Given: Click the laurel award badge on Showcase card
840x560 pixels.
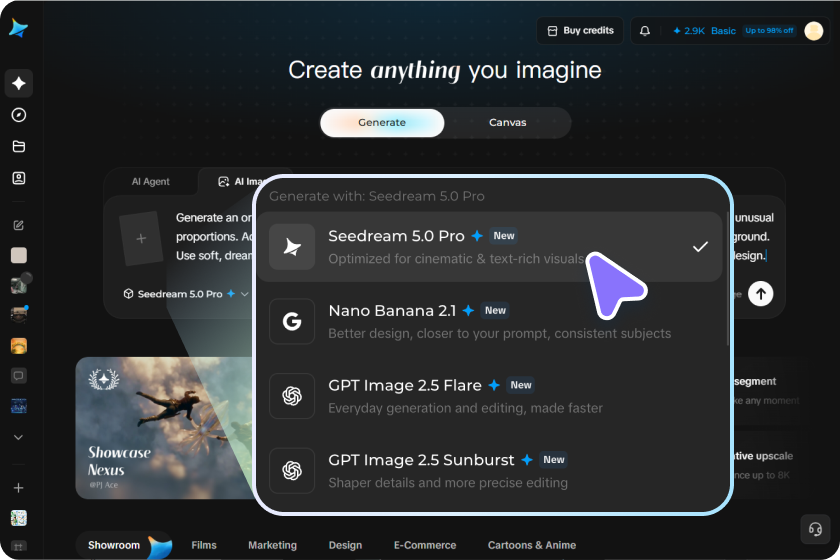Looking at the screenshot, I should tap(104, 379).
